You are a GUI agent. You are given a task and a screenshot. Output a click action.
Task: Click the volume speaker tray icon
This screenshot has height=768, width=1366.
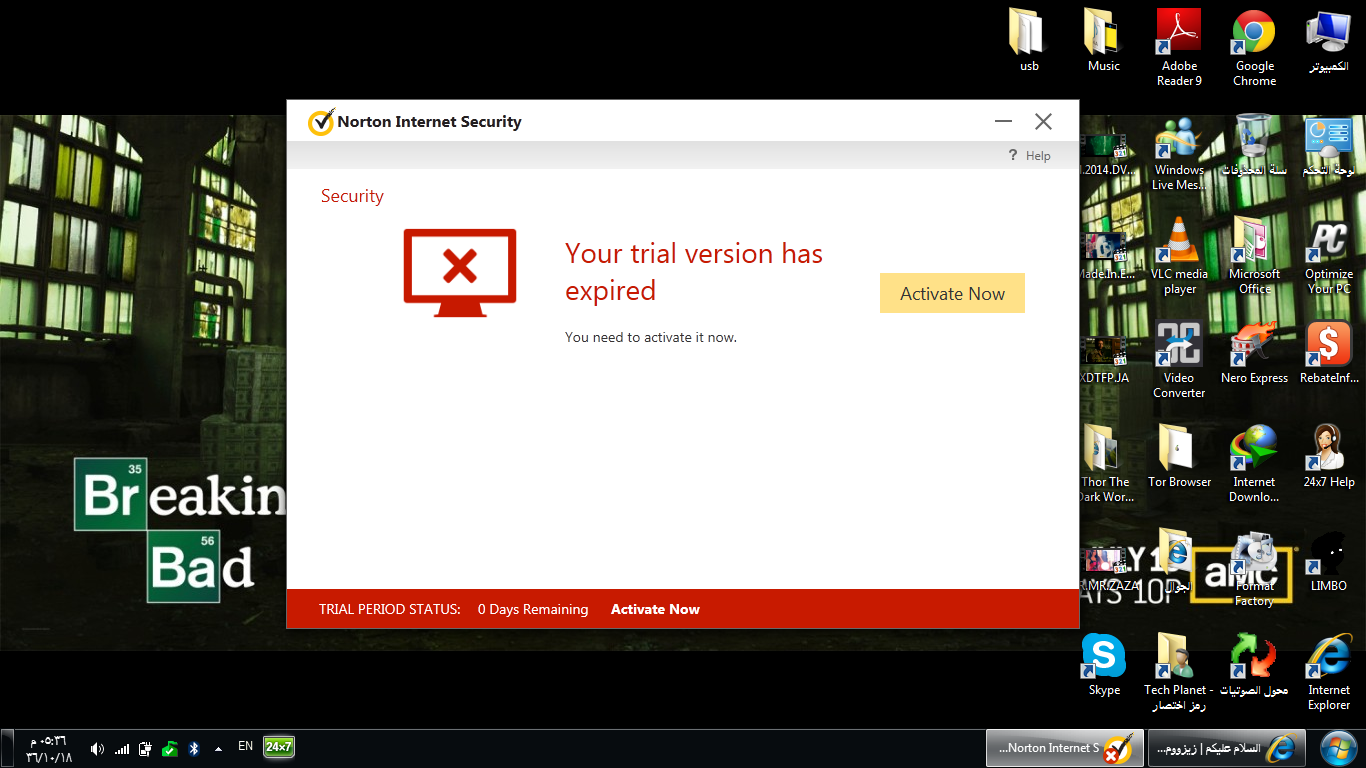pos(97,748)
